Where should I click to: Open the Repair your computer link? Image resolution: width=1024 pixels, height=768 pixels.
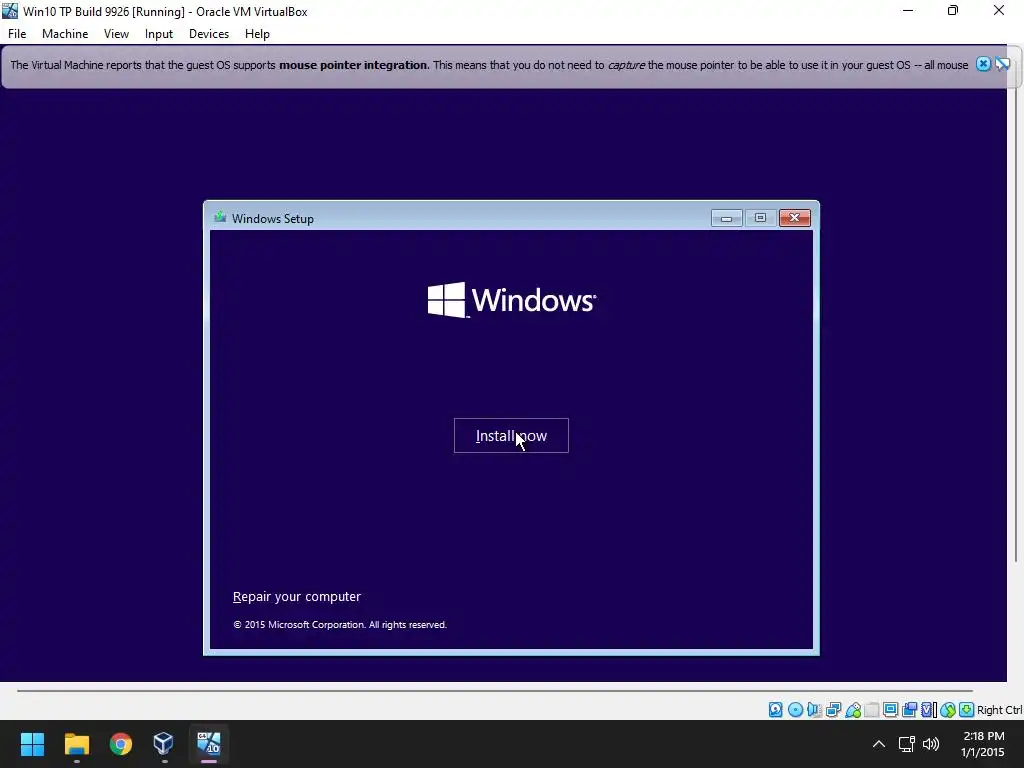(x=296, y=596)
